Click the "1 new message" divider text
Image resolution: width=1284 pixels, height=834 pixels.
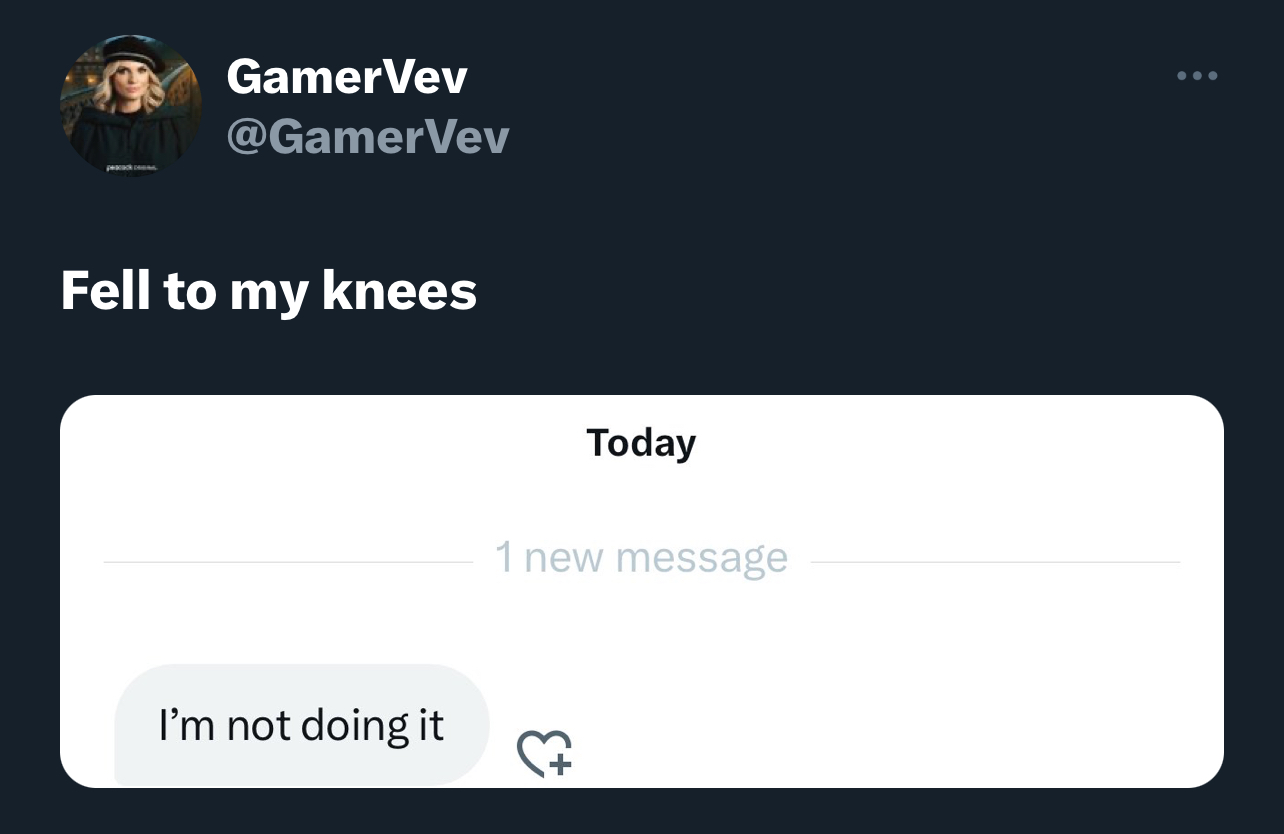pos(642,558)
